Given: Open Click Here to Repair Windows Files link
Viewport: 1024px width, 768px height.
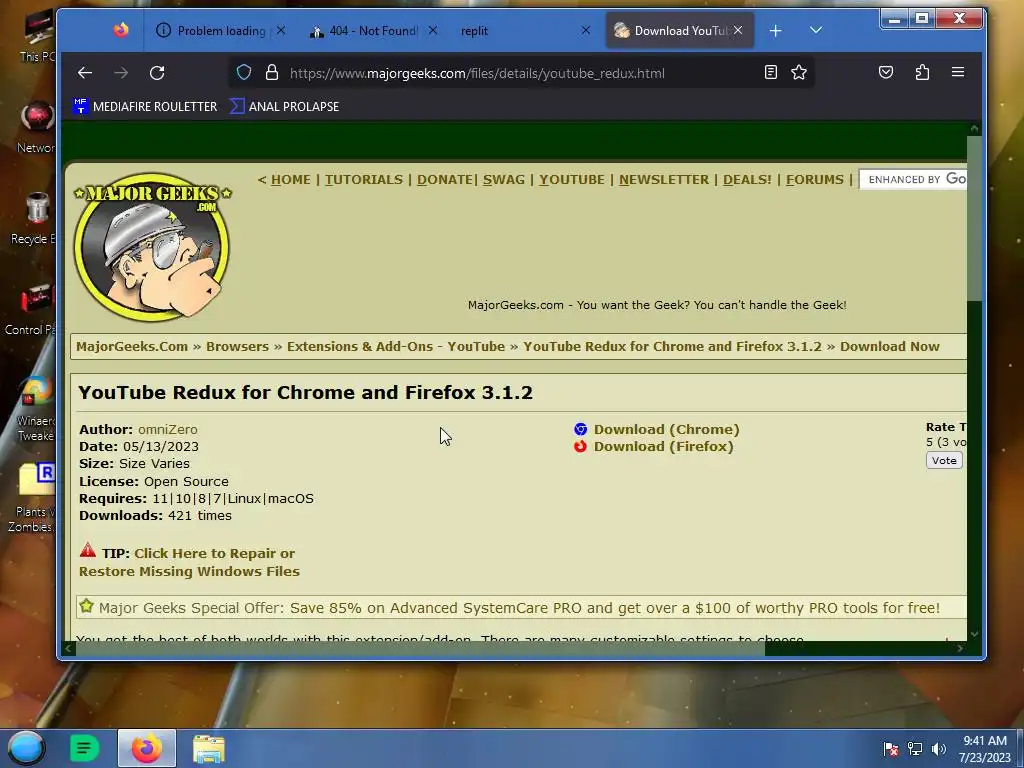Looking at the screenshot, I should tap(189, 562).
